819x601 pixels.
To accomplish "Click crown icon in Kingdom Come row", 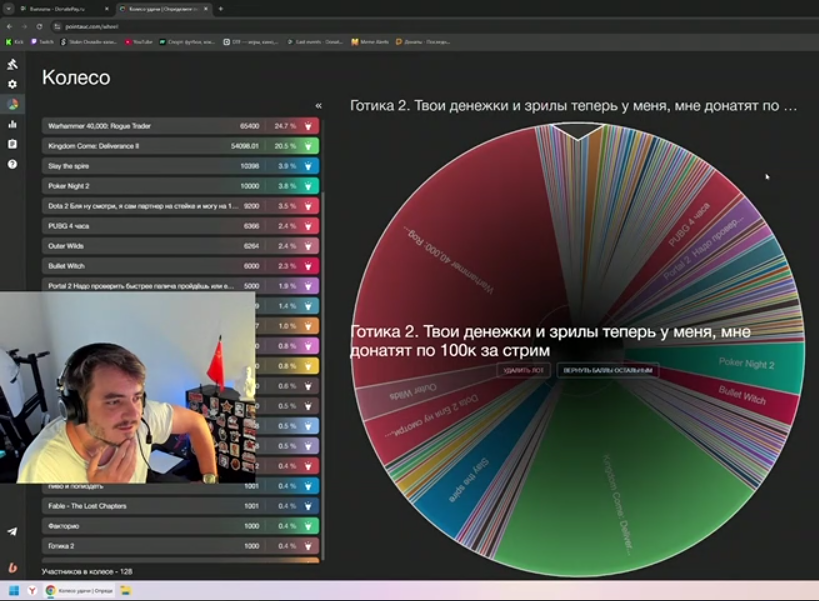I will click(308, 146).
